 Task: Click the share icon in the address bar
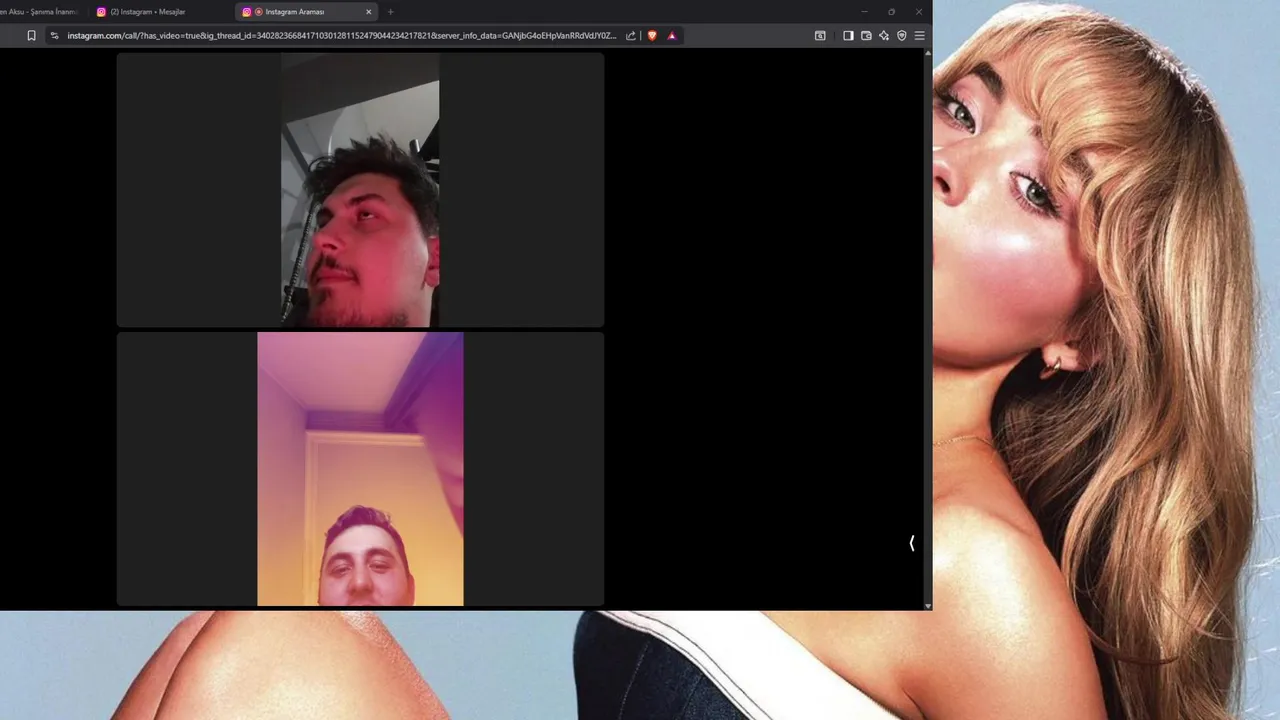[631, 35]
